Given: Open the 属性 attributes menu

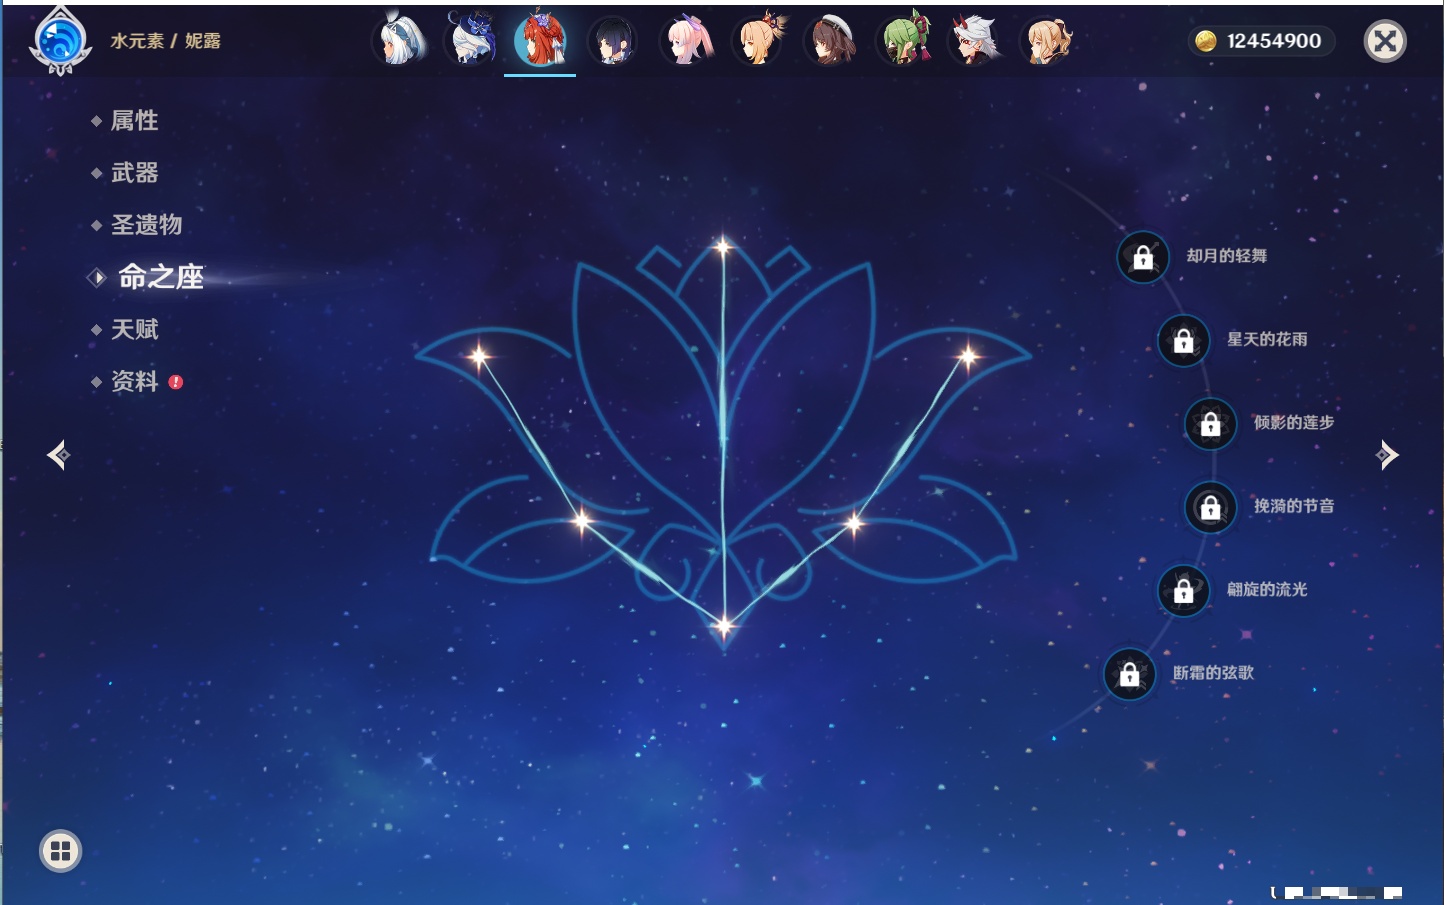Looking at the screenshot, I should [134, 121].
